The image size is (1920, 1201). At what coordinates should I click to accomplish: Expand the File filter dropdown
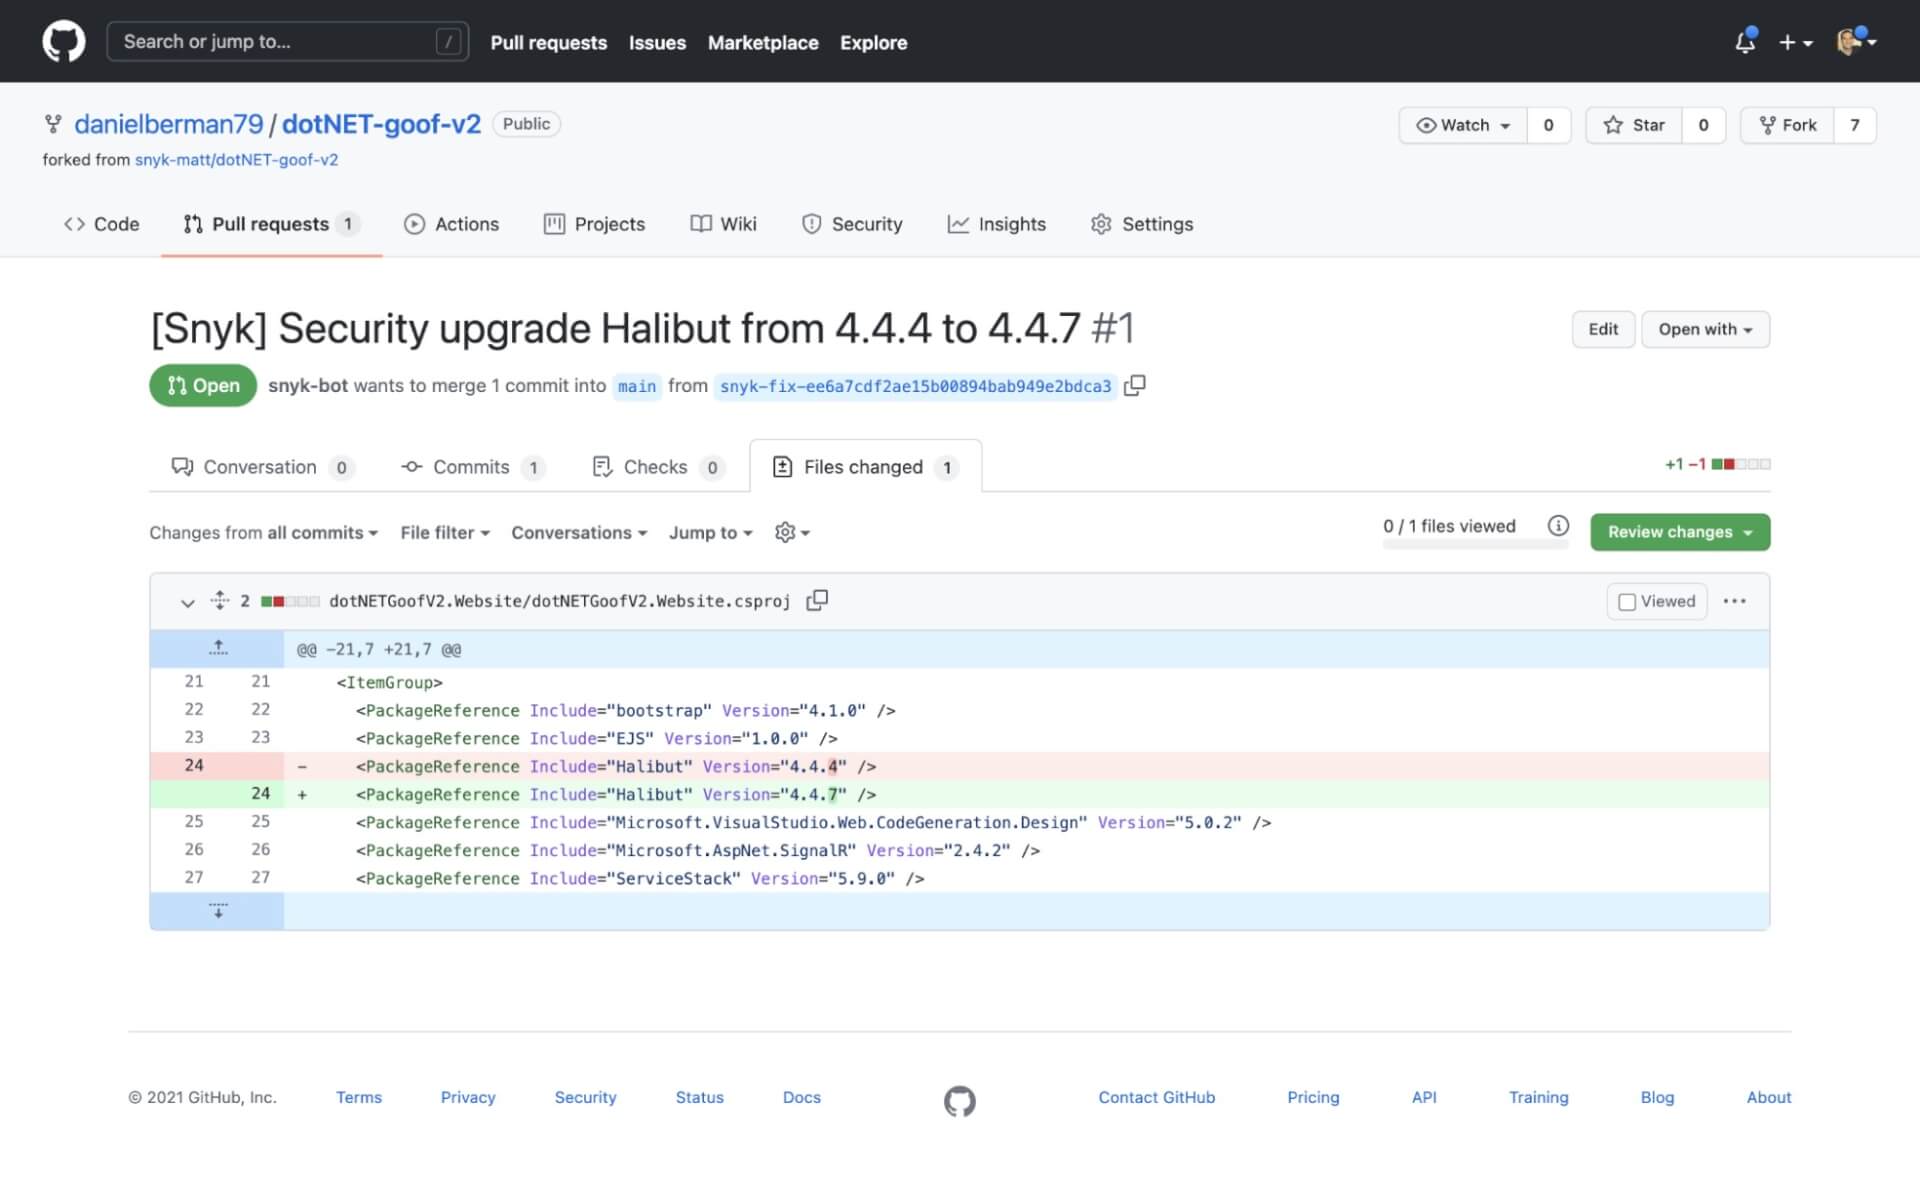(445, 533)
